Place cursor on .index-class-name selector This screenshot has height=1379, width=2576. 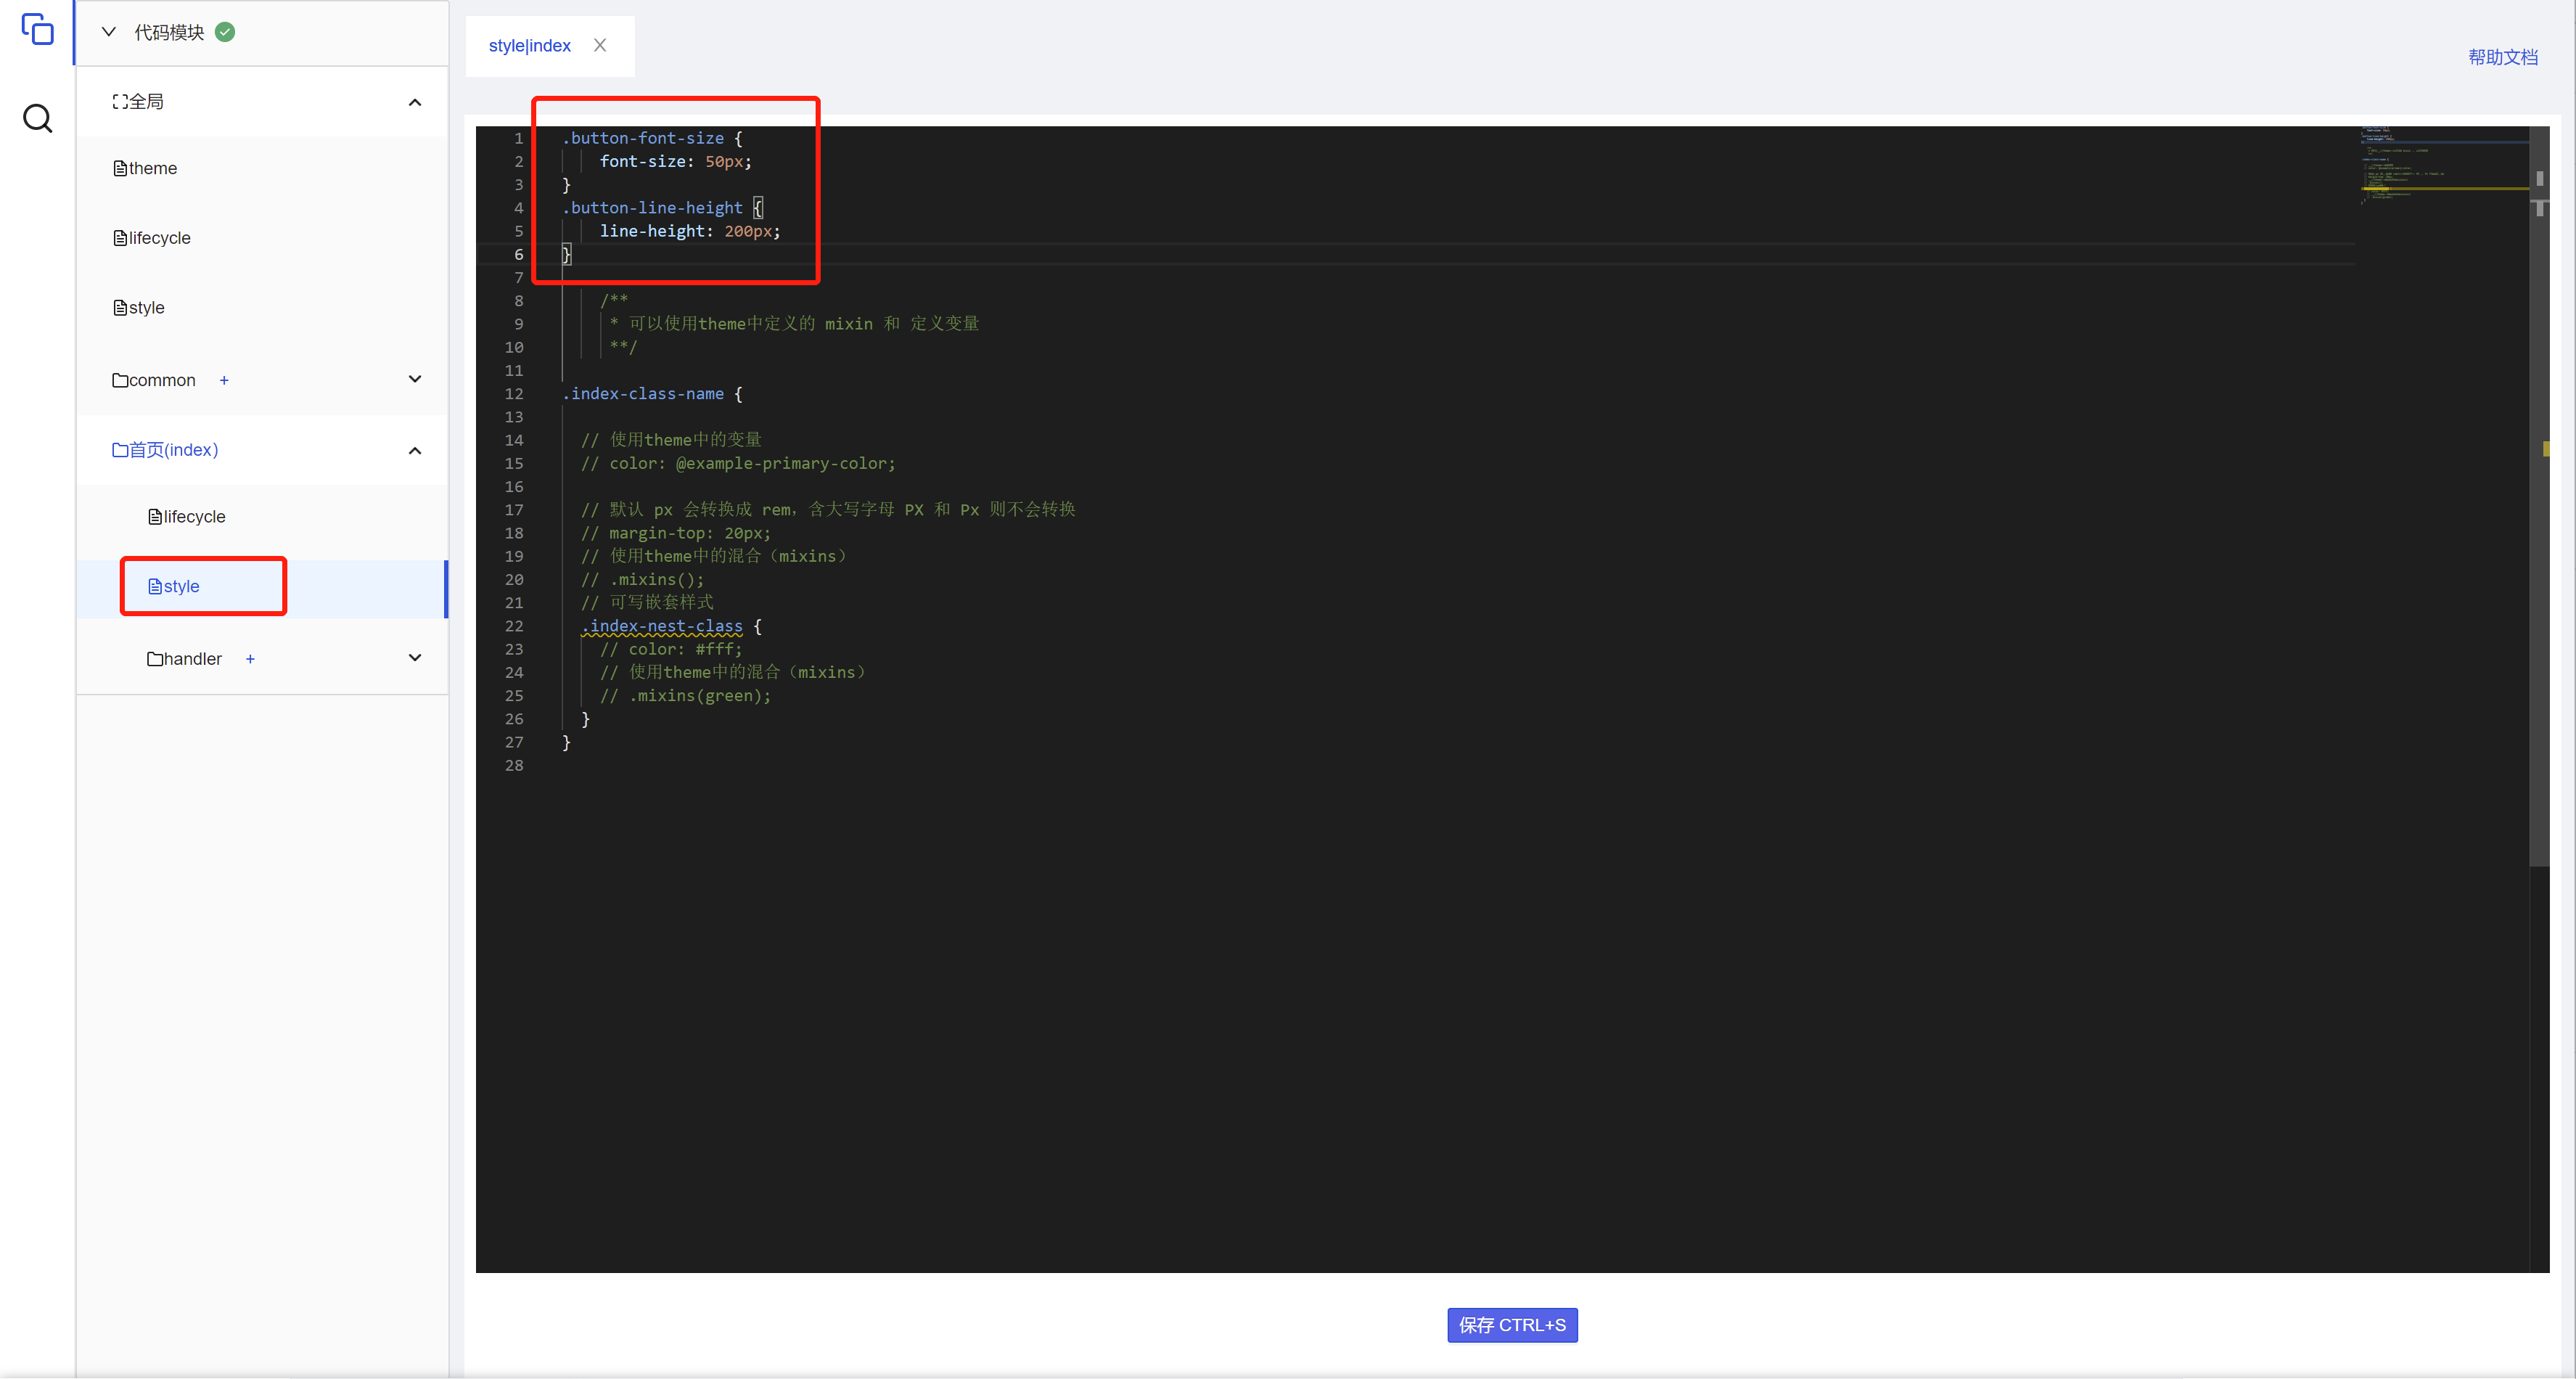coord(643,394)
